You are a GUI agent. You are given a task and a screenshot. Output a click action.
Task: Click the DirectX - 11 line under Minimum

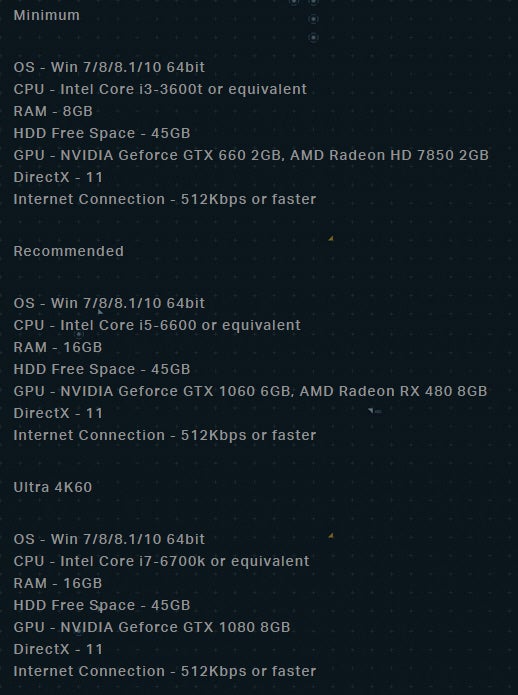[x=58, y=177]
